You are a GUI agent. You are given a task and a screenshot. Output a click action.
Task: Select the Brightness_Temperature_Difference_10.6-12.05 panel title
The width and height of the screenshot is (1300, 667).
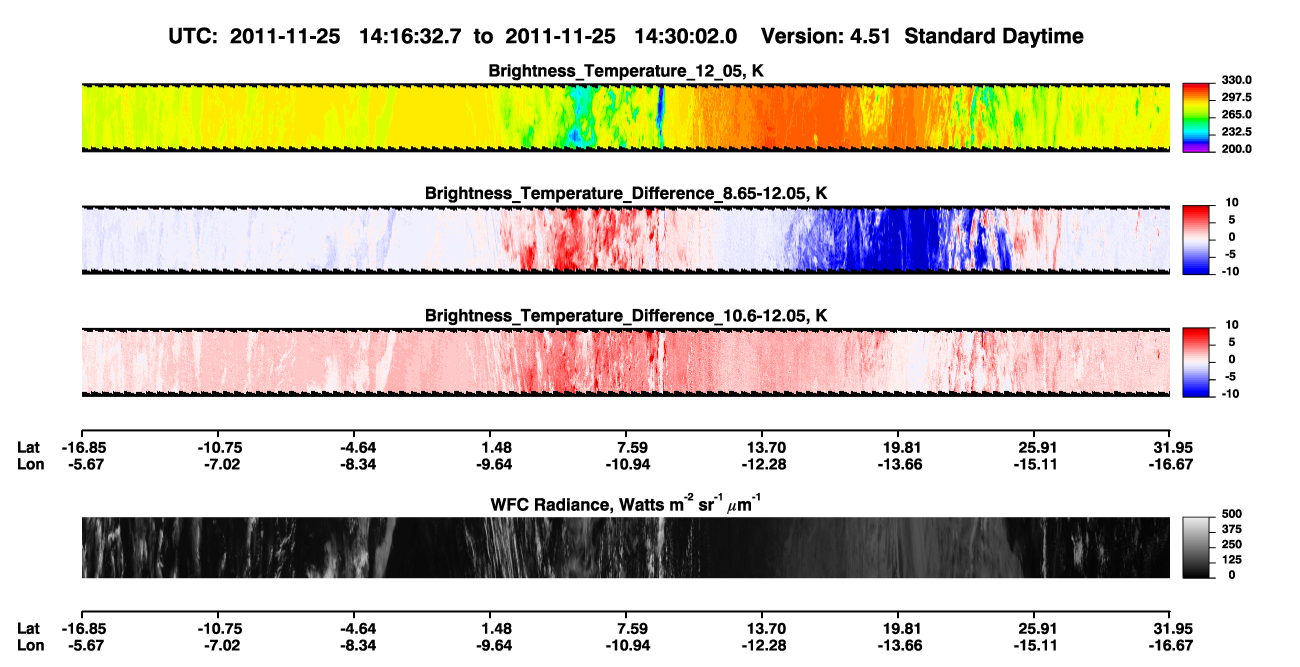(x=626, y=316)
